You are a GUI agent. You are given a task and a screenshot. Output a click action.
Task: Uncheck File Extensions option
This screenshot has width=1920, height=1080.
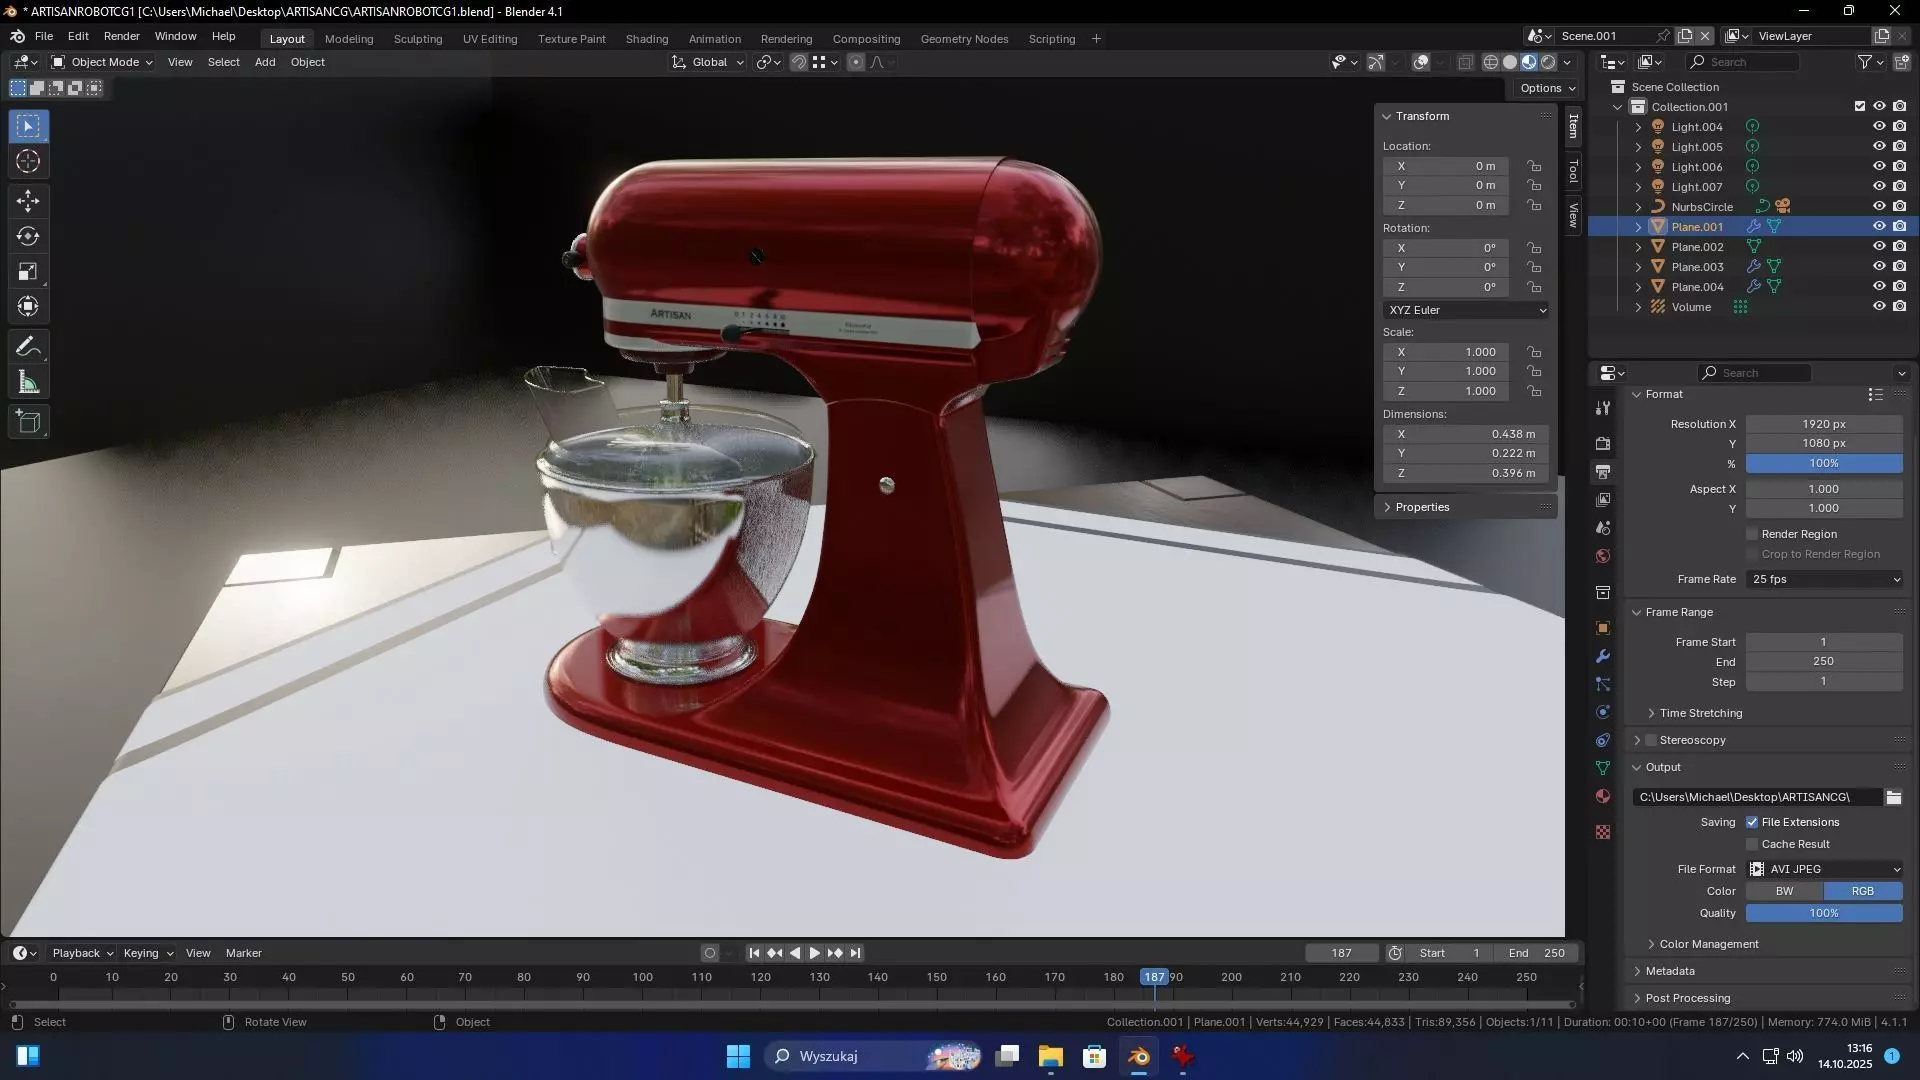pyautogui.click(x=1752, y=822)
